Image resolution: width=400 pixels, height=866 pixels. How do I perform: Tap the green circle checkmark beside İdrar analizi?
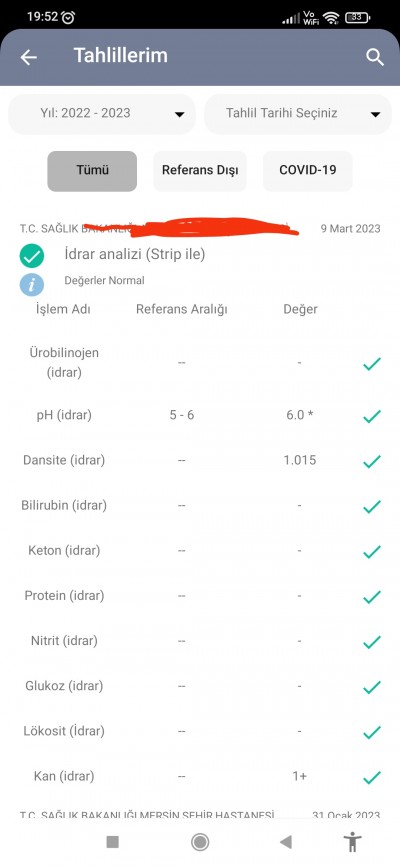[x=31, y=256]
